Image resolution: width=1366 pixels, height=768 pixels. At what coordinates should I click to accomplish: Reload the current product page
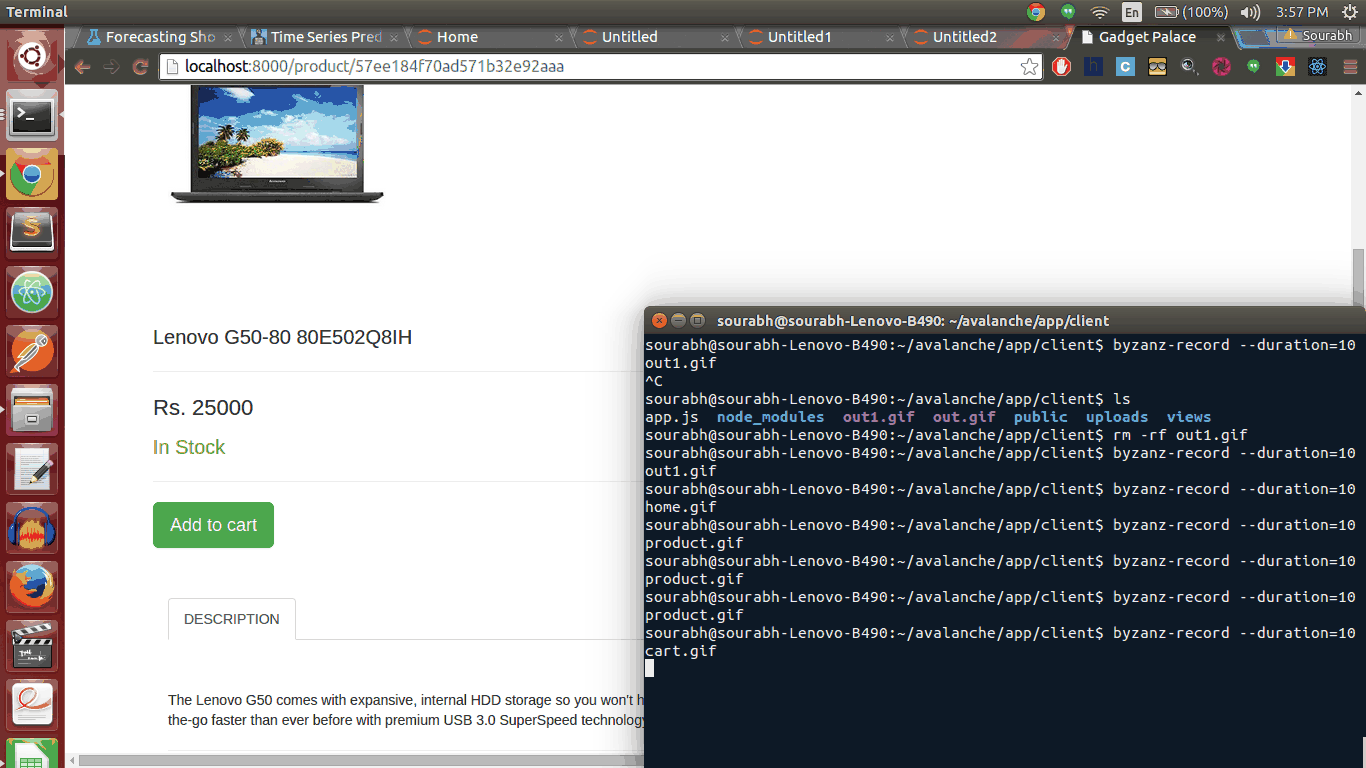click(x=141, y=67)
